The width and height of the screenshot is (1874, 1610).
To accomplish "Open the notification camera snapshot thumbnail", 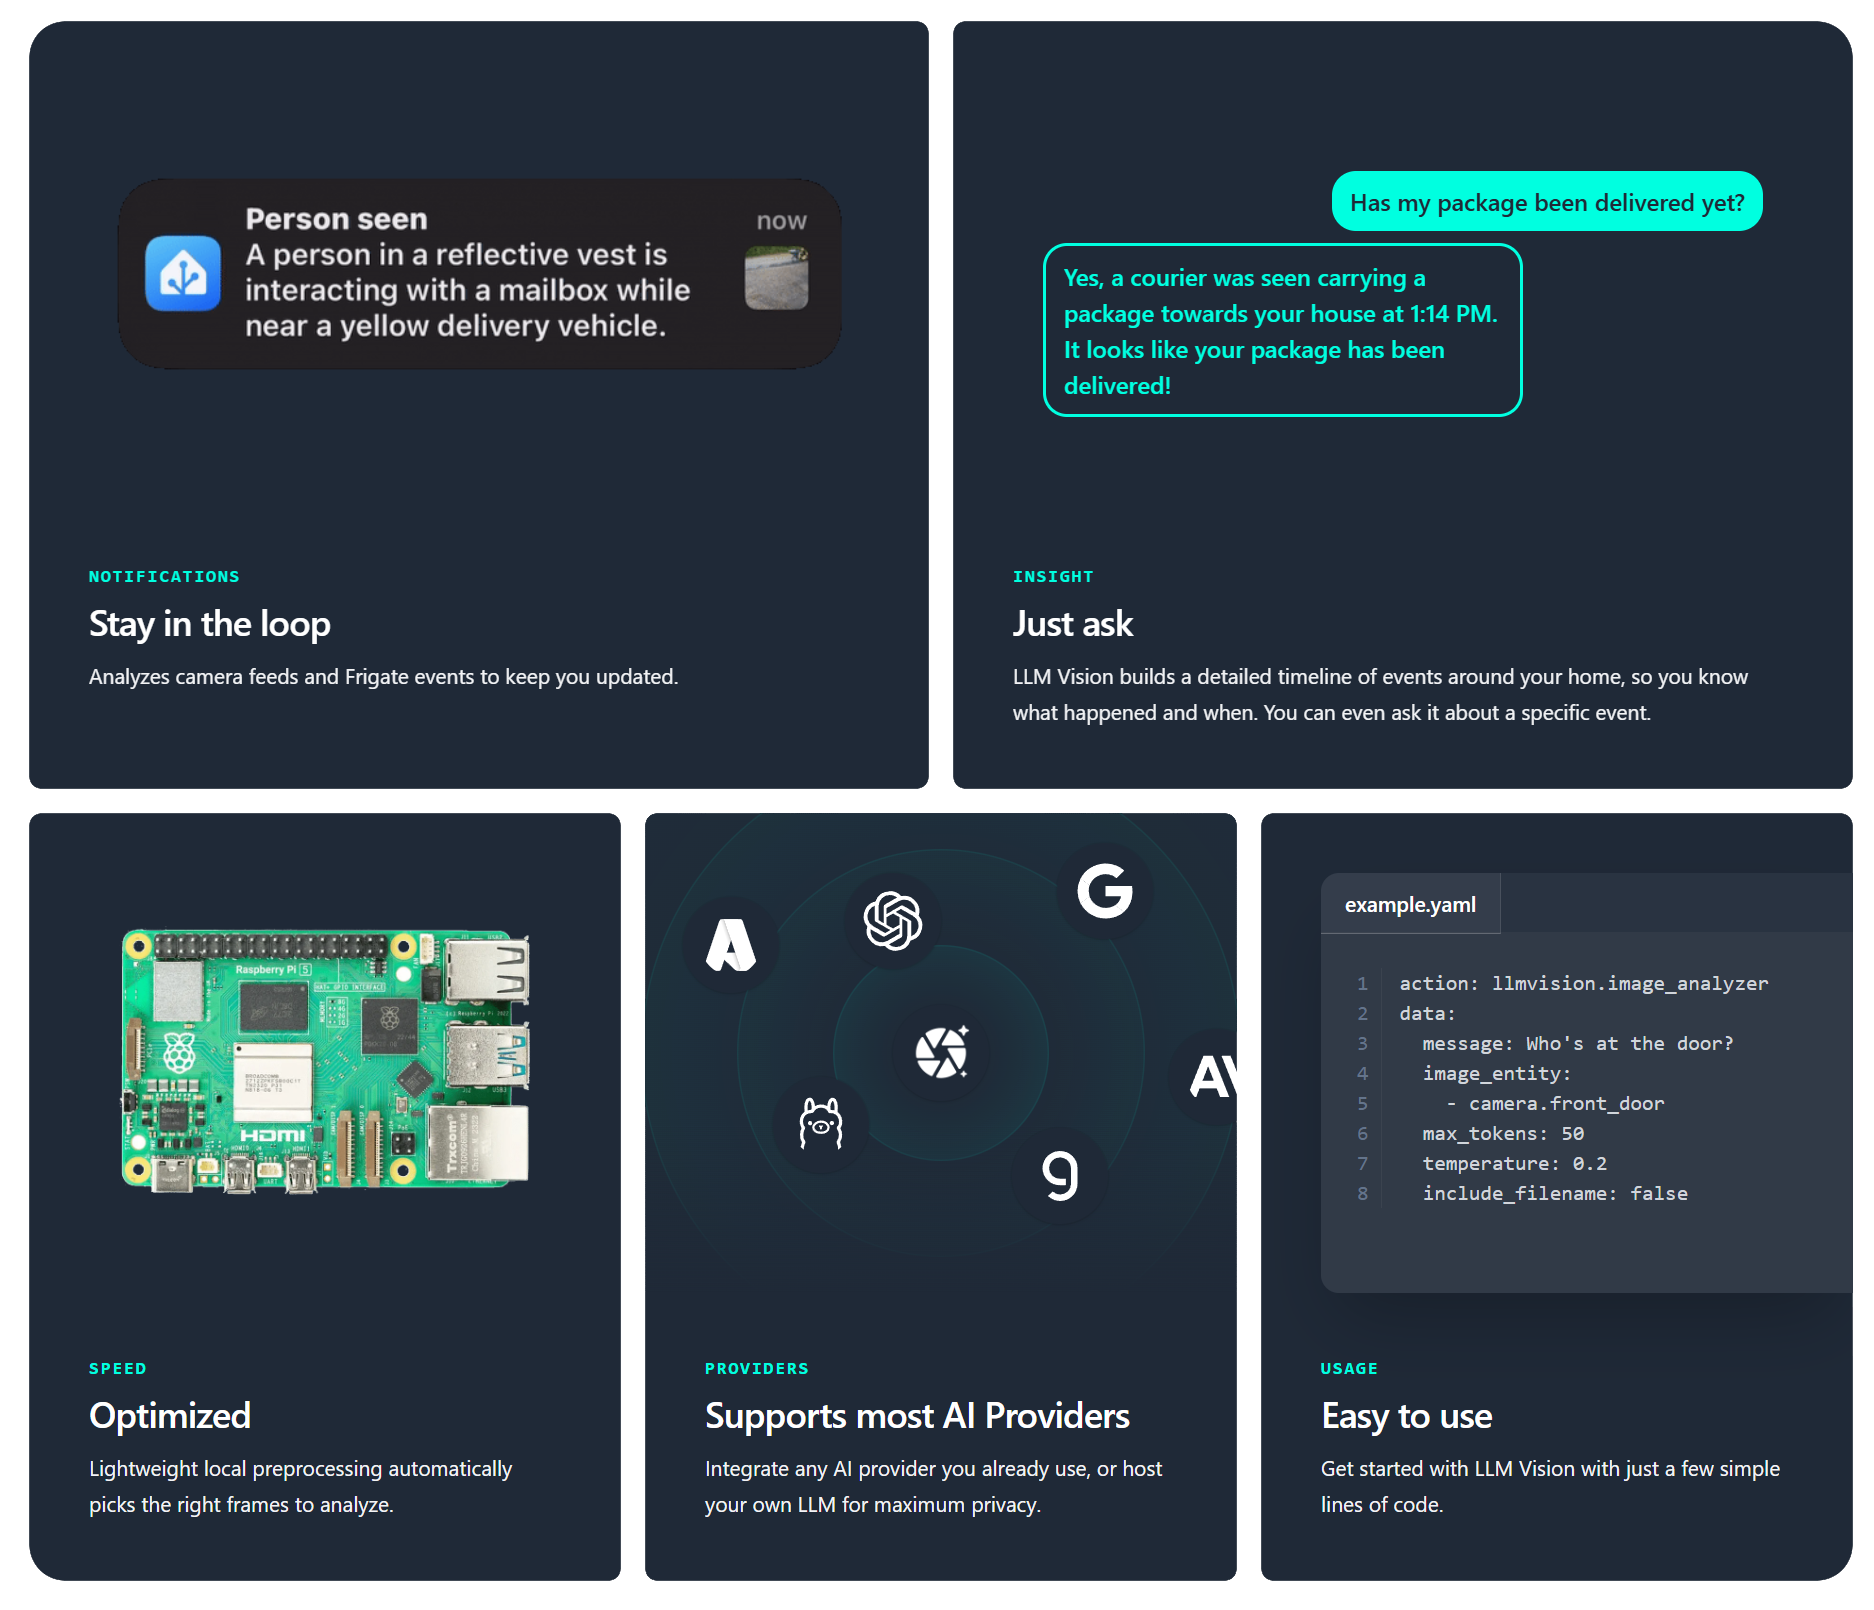I will click(777, 278).
